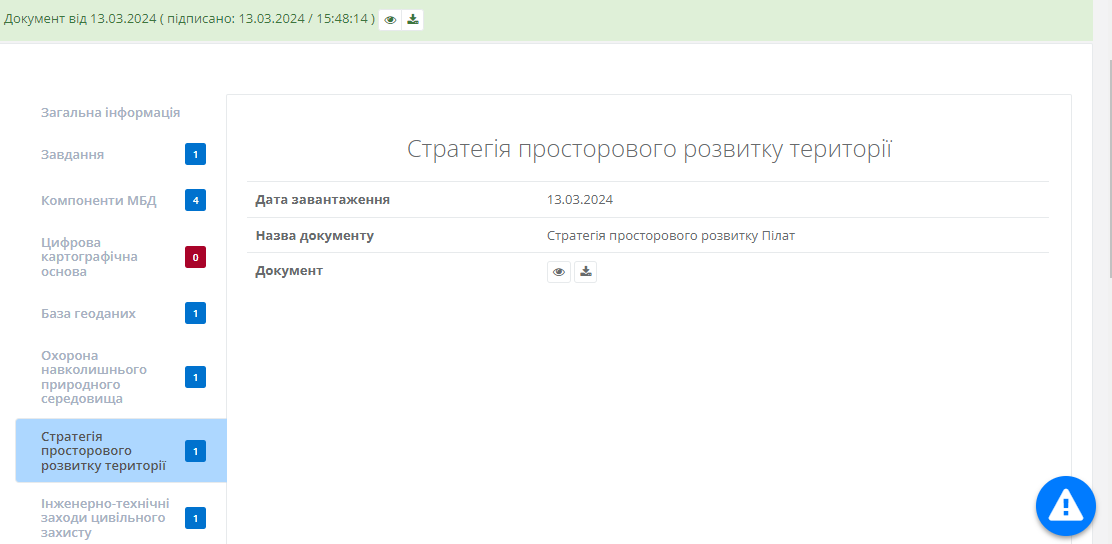Preview the Стратегія просторового розвитку Пілат document
This screenshot has height=544, width=1112.
pos(559,272)
